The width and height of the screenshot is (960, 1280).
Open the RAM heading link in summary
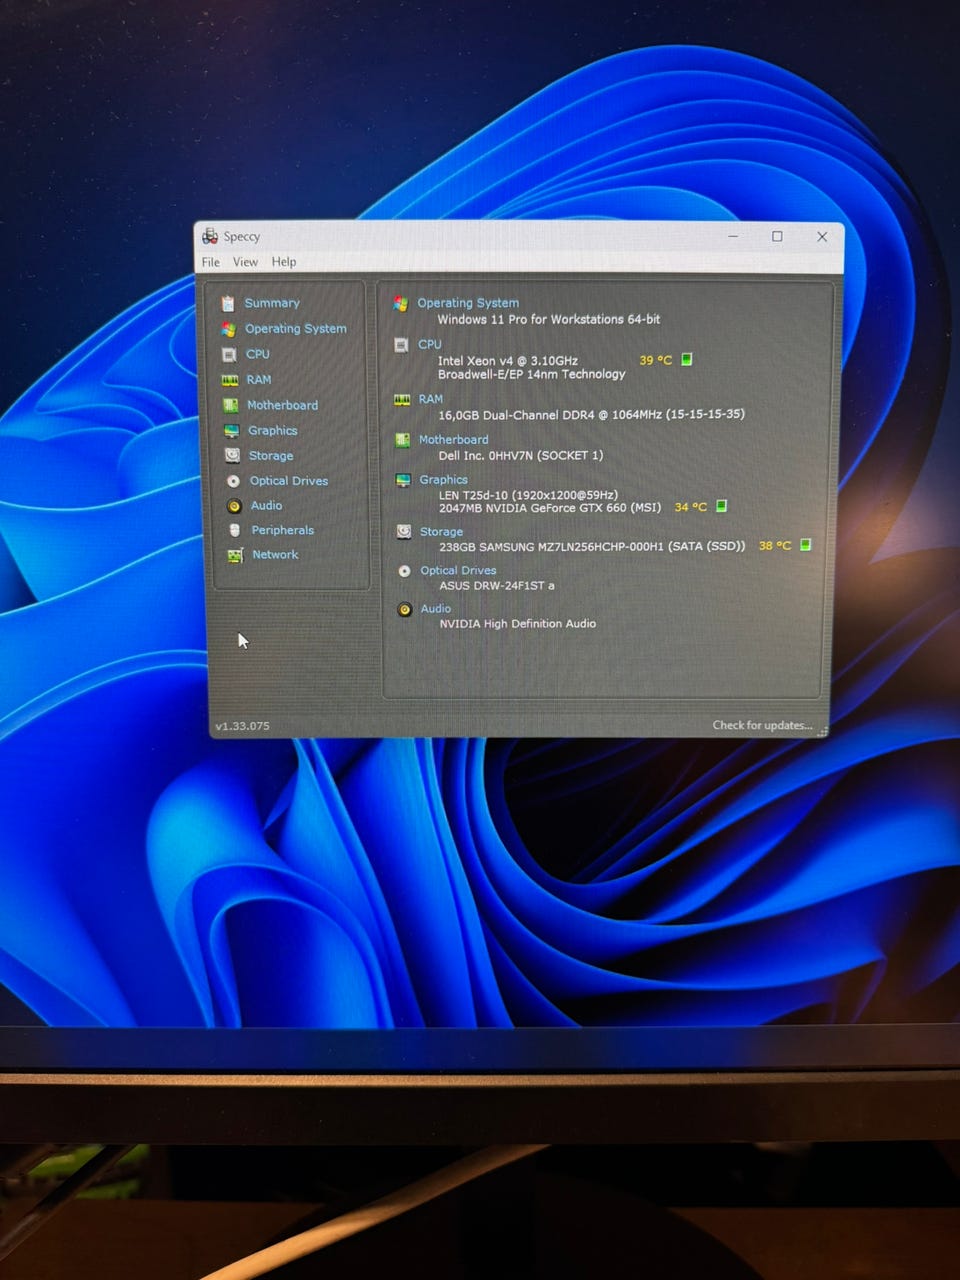point(431,399)
